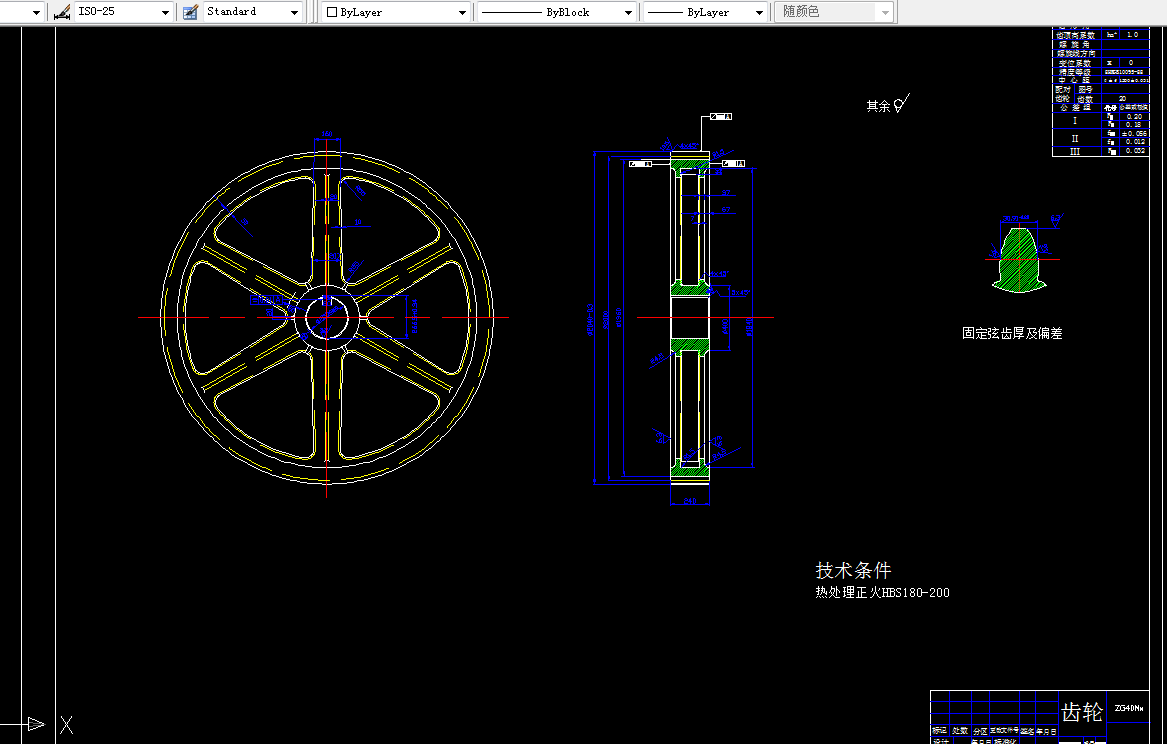Select the 其余 text annotation
Viewport: 1167px width, 744px height.
tap(878, 106)
